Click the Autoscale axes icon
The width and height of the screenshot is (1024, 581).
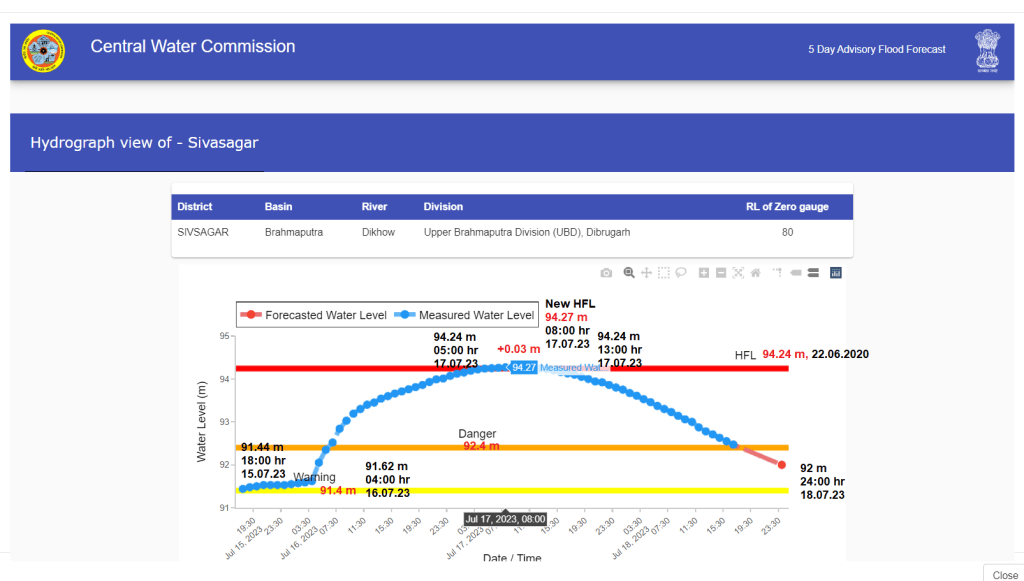(738, 273)
